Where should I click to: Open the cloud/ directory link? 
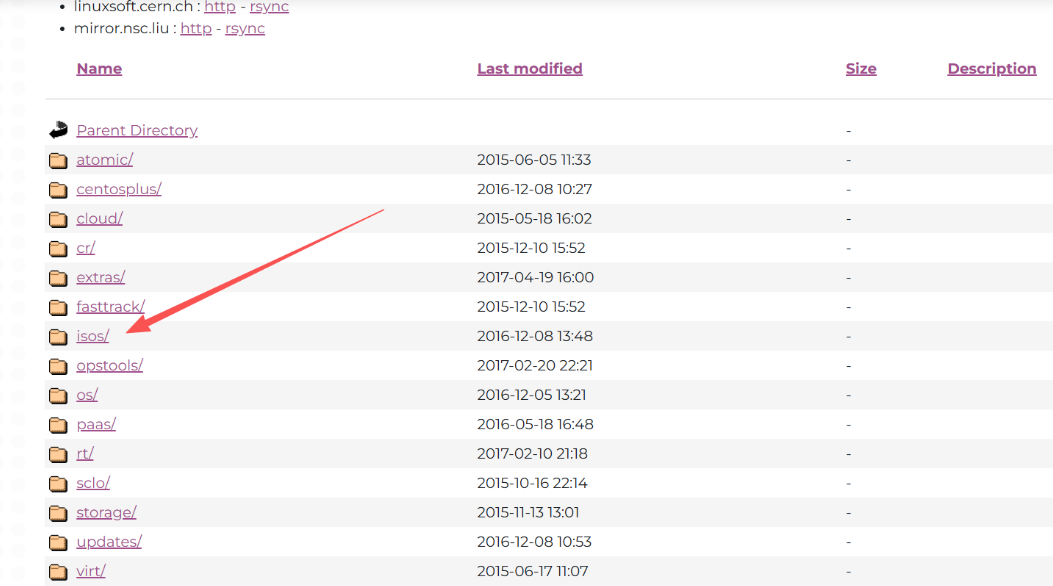(99, 219)
